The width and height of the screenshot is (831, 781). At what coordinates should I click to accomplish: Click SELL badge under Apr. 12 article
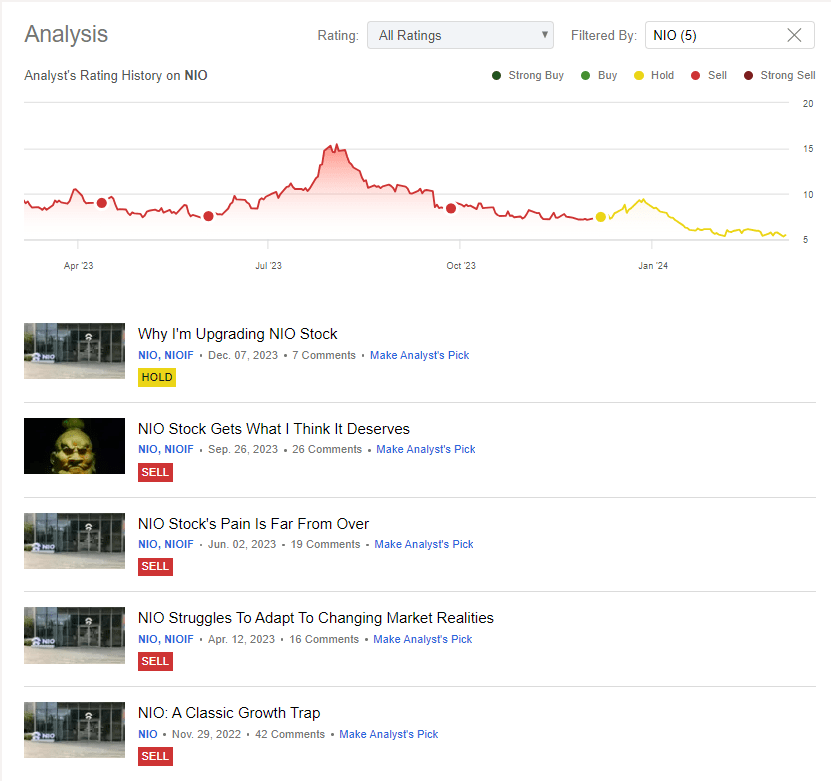coord(155,661)
